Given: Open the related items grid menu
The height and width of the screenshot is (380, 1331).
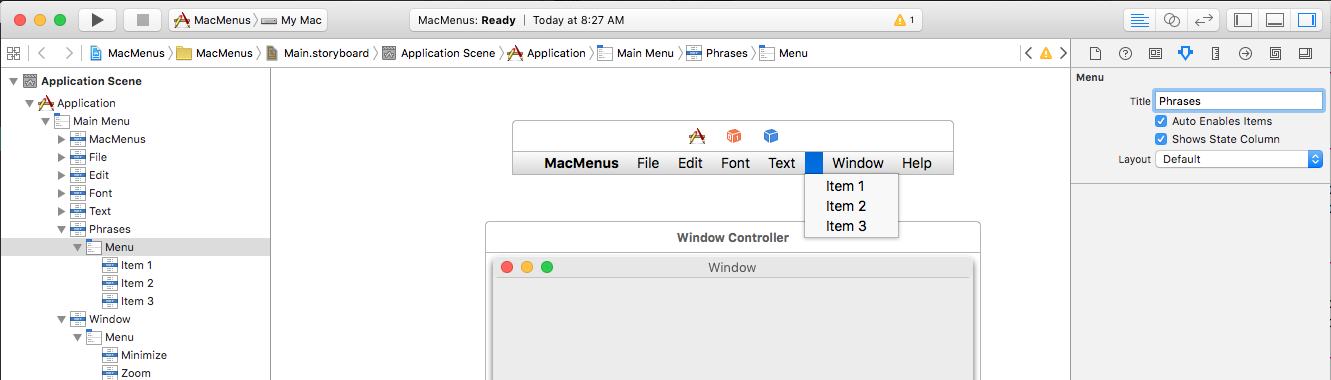Looking at the screenshot, I should click(x=13, y=53).
